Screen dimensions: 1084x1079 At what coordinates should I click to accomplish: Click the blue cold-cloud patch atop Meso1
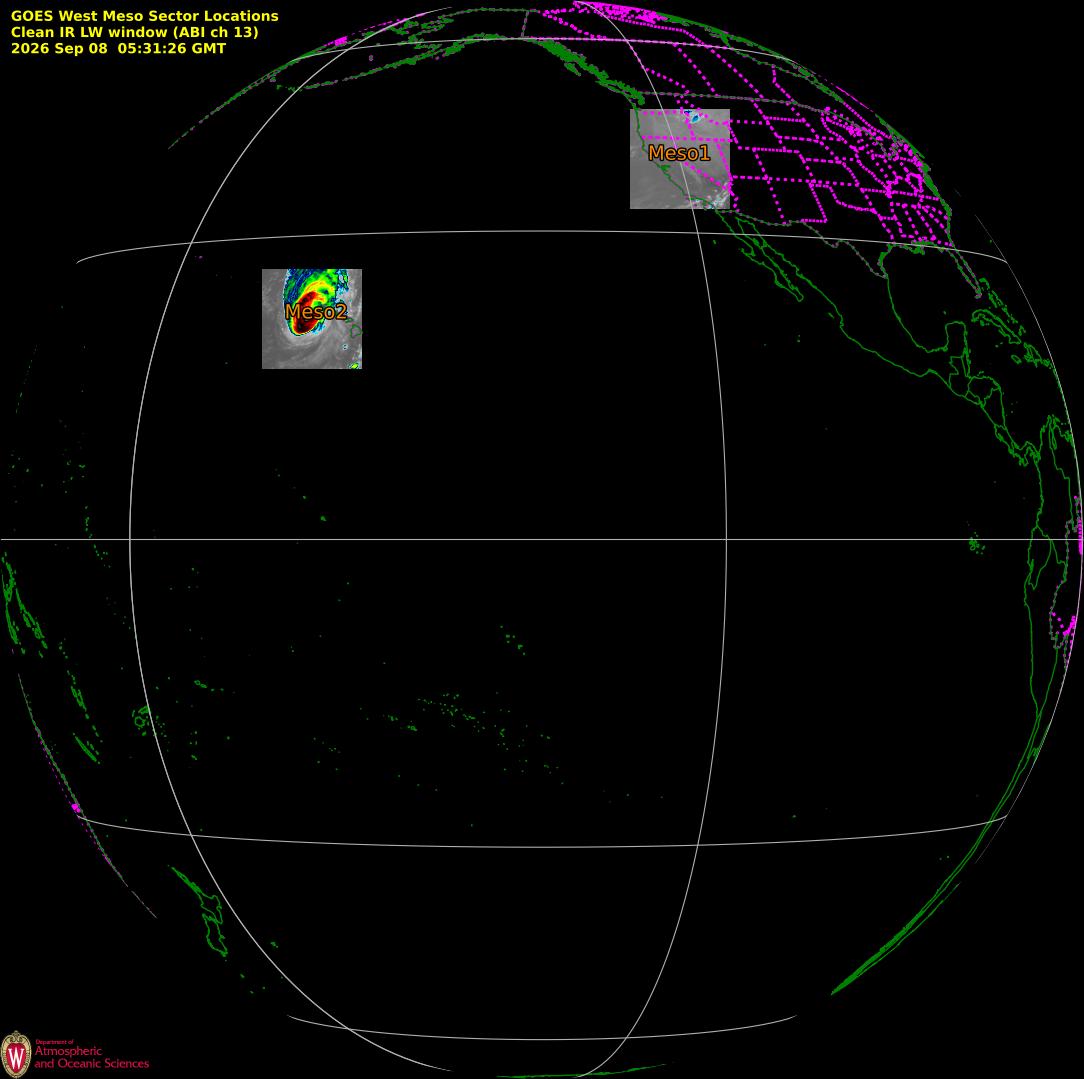[x=693, y=117]
